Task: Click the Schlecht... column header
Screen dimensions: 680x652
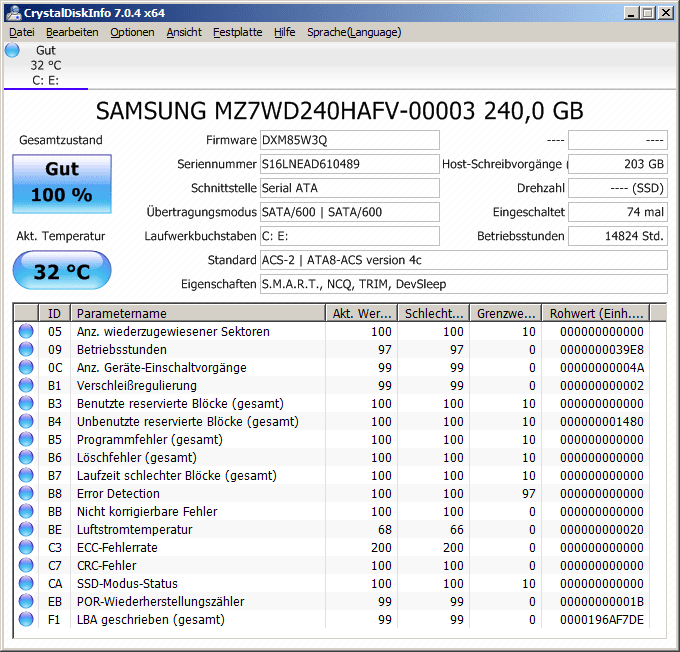Action: (434, 313)
